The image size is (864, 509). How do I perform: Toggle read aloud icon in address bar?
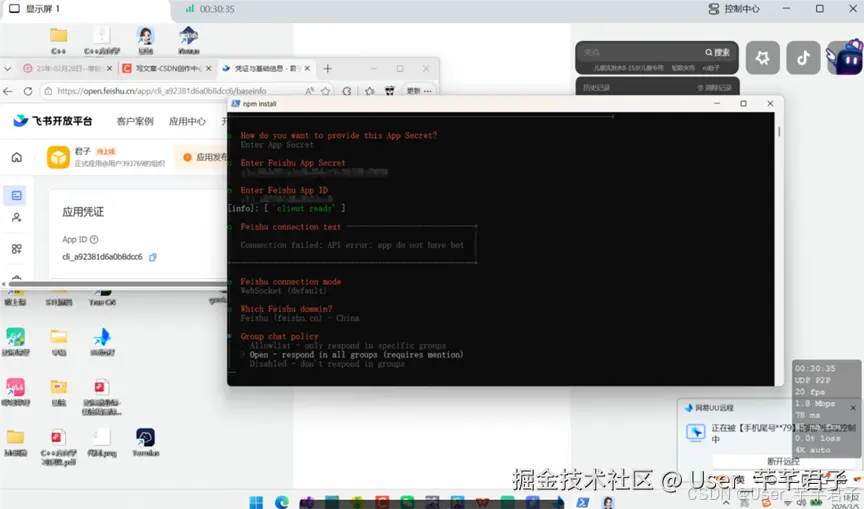click(x=310, y=91)
